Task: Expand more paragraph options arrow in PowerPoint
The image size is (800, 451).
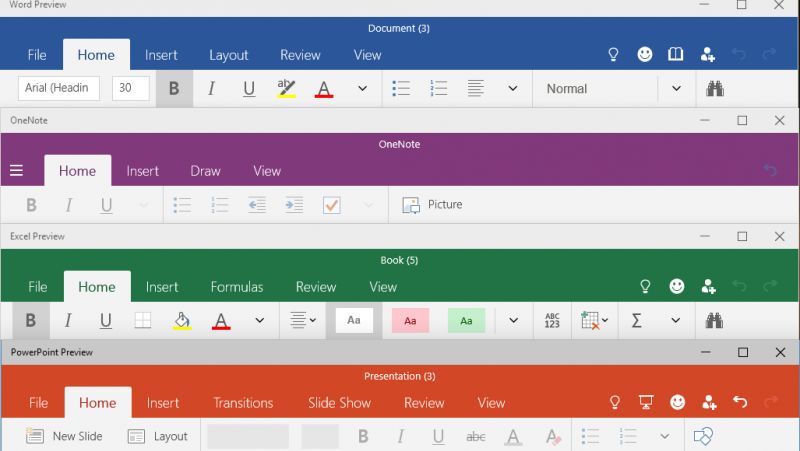Action: (664, 436)
